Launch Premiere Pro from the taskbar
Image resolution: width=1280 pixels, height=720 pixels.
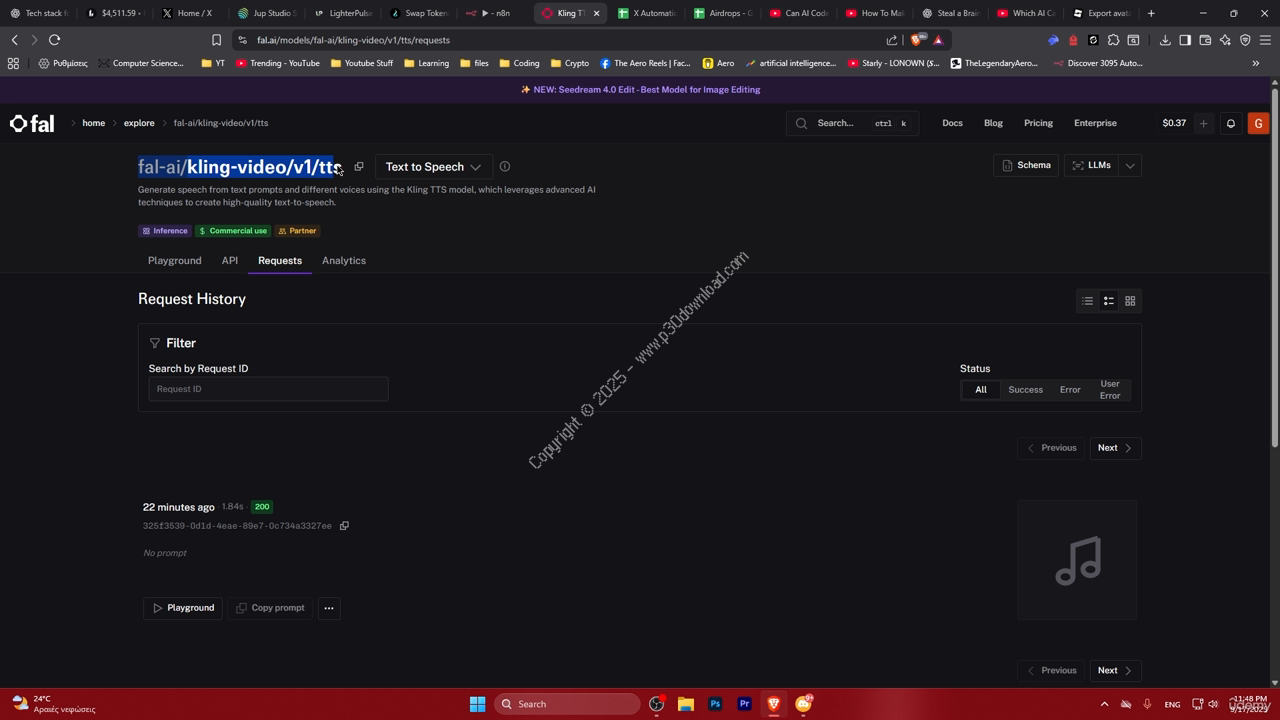pos(744,704)
